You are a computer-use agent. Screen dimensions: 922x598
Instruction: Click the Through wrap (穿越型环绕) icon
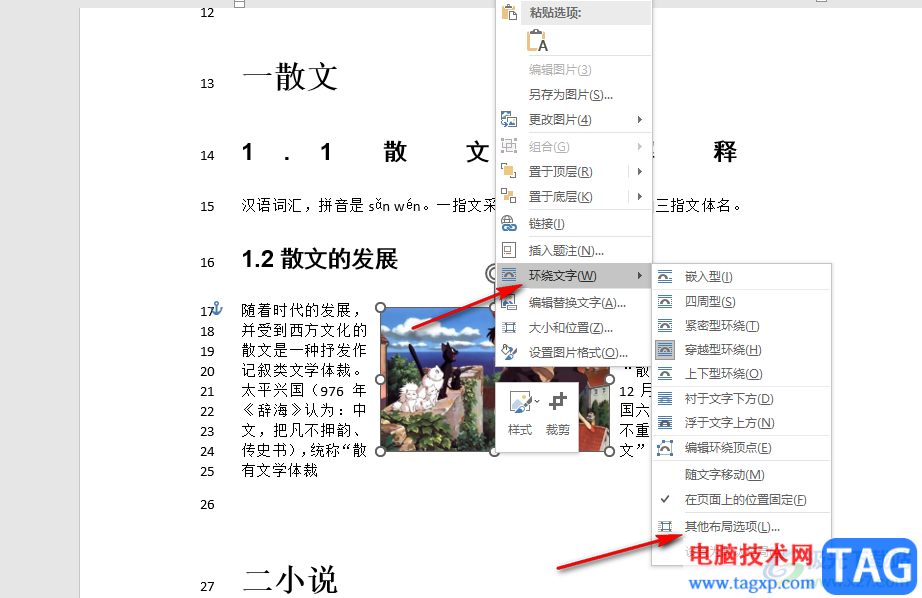665,350
